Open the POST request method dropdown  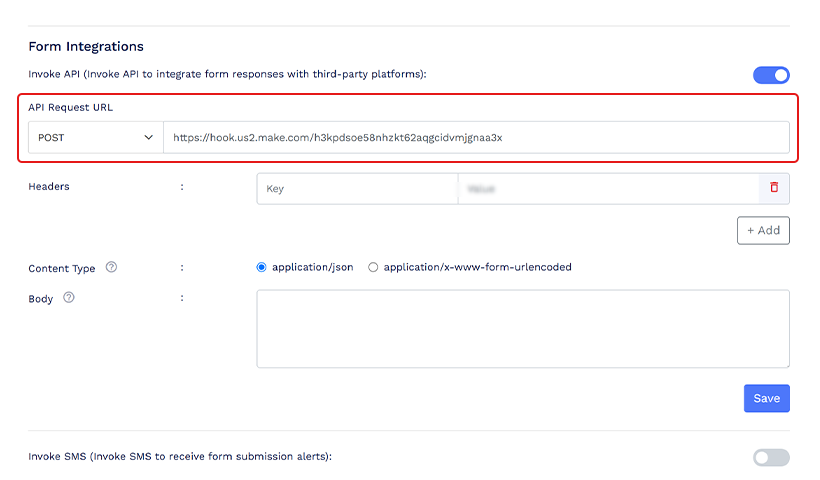click(x=95, y=138)
